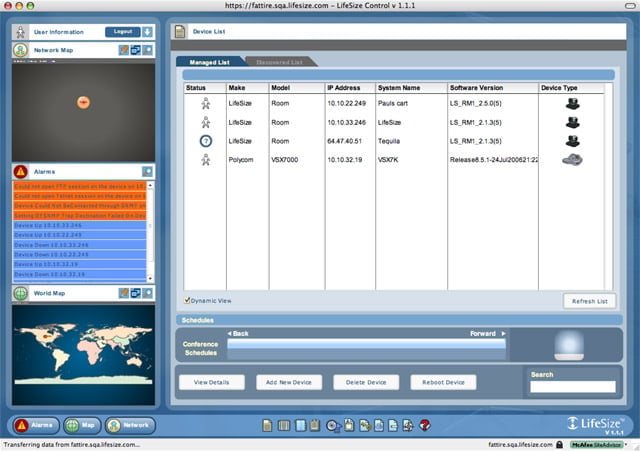Viewport: 640px width, 451px height.
Task: Open the Network button in the bottom bar
Action: [130, 425]
